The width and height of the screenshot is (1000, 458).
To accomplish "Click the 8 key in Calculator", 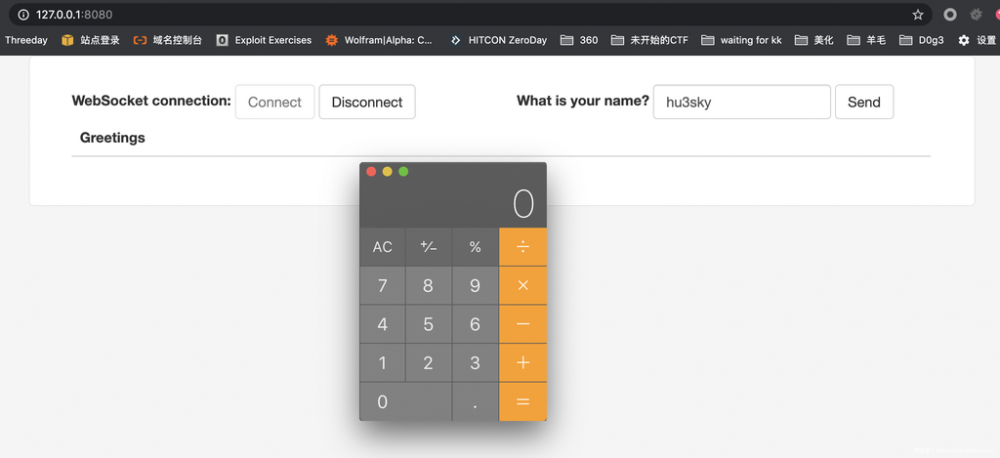I will (429, 285).
